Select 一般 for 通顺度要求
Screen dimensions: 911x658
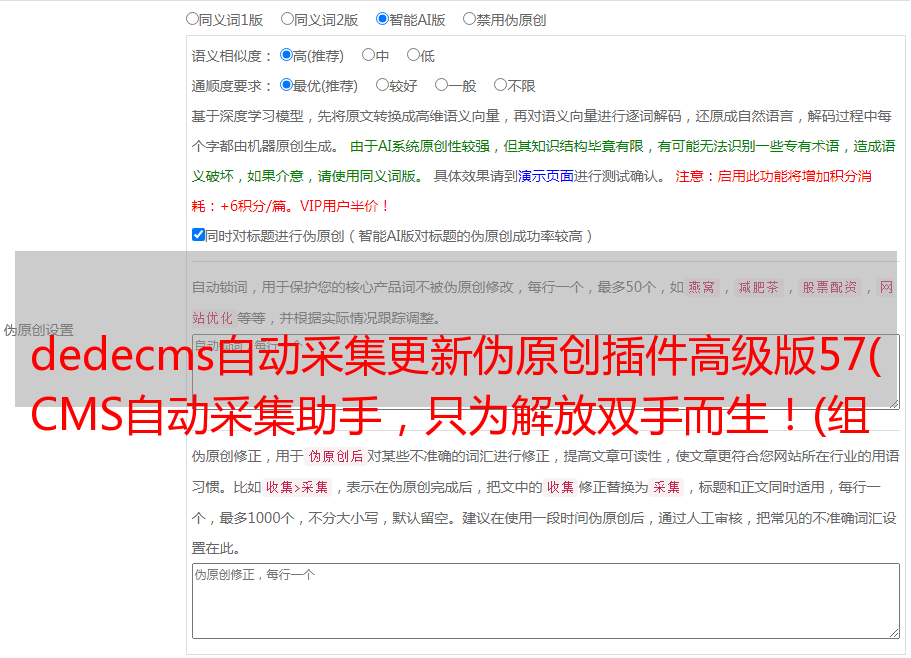pos(442,85)
